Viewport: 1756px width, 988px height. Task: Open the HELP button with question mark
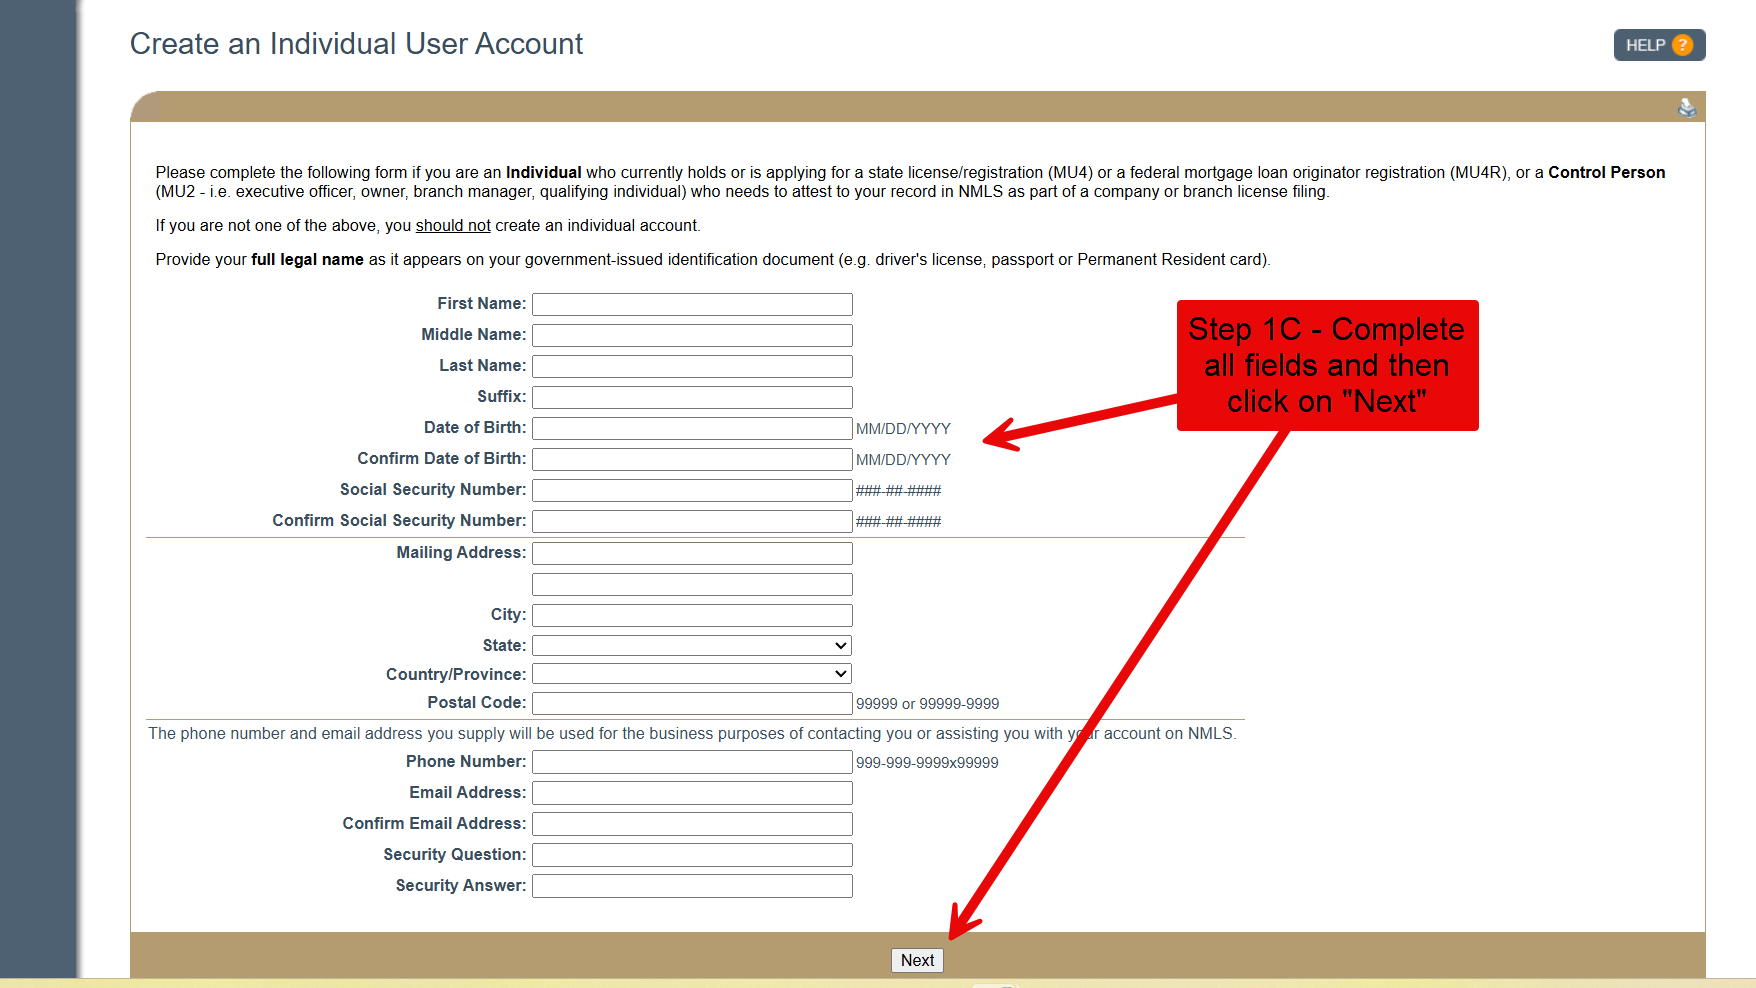[1658, 45]
